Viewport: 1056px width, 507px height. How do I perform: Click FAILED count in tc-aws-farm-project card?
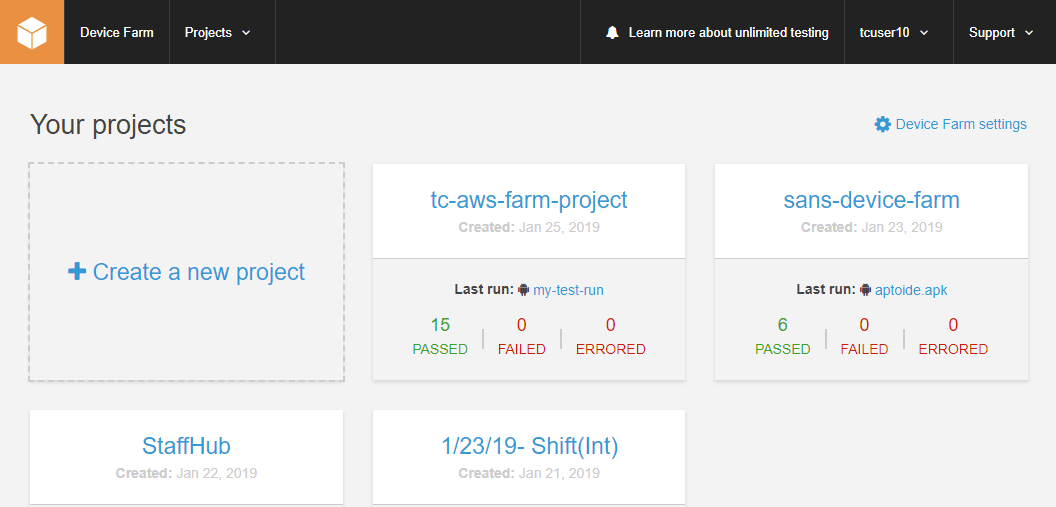521,336
